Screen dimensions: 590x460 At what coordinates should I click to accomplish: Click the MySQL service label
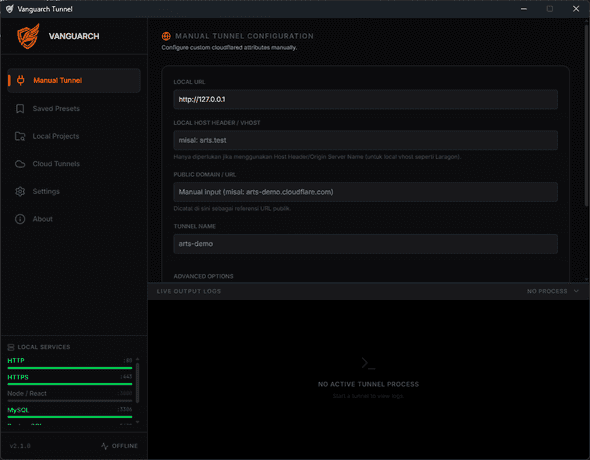[x=18, y=410]
